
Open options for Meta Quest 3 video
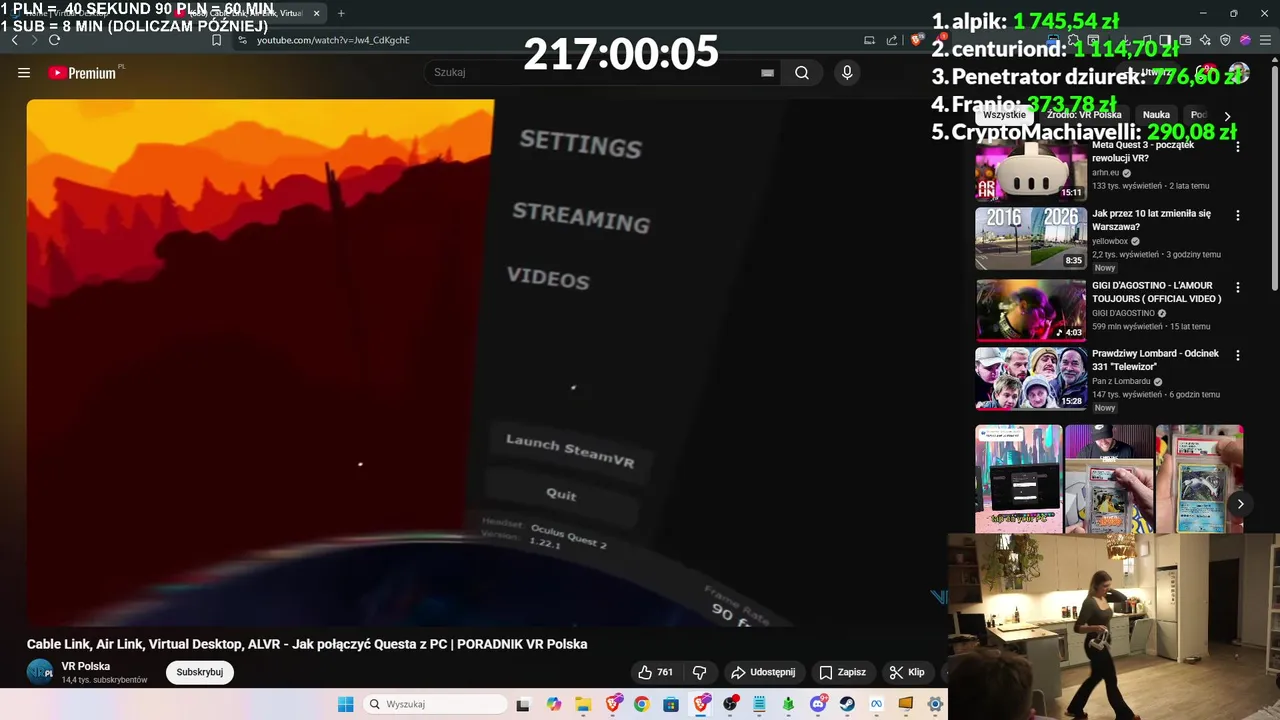(x=1238, y=147)
